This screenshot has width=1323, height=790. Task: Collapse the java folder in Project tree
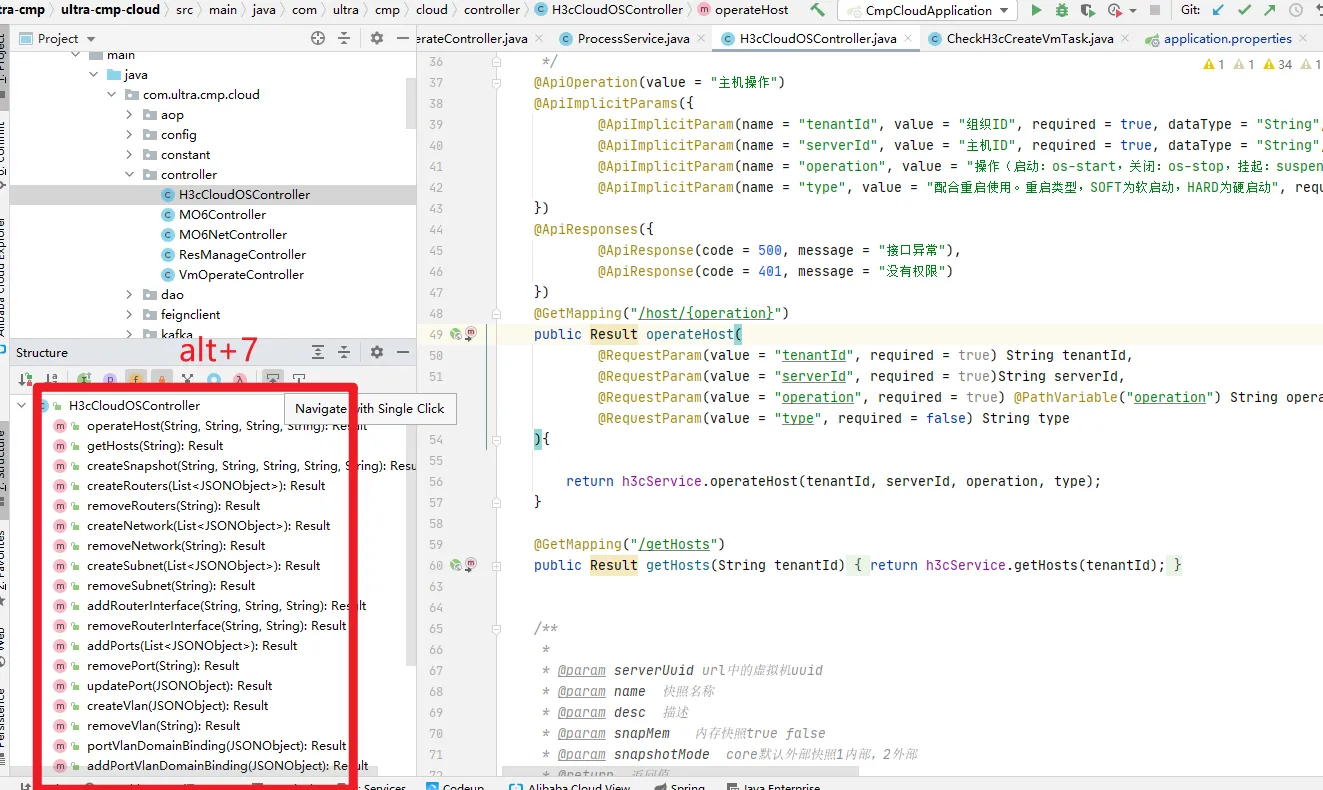[x=95, y=75]
